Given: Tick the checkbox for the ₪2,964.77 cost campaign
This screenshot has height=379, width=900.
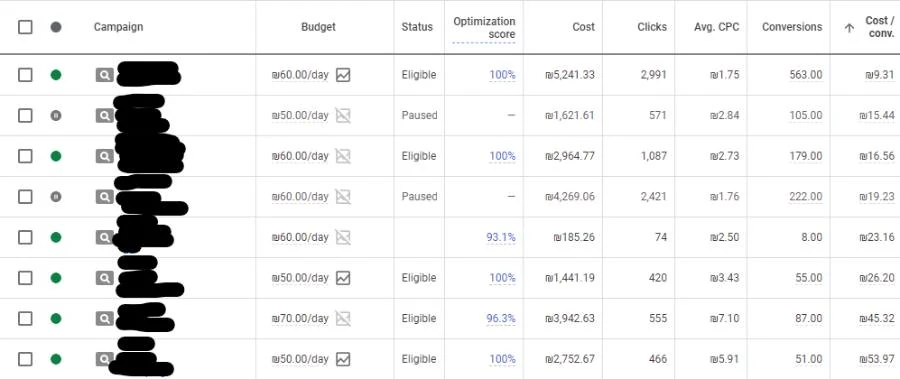Looking at the screenshot, I should pyautogui.click(x=25, y=156).
